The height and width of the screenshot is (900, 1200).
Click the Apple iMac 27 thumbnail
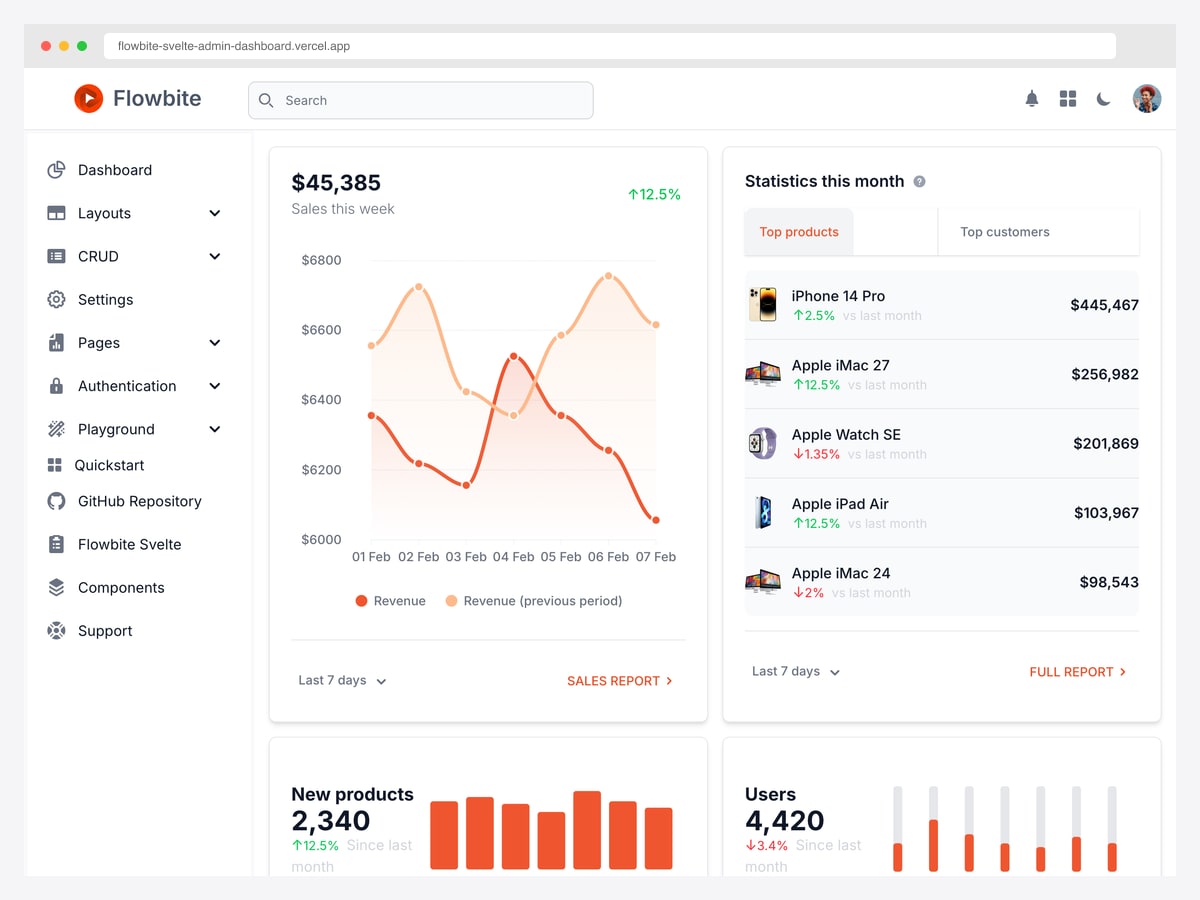pyautogui.click(x=762, y=374)
